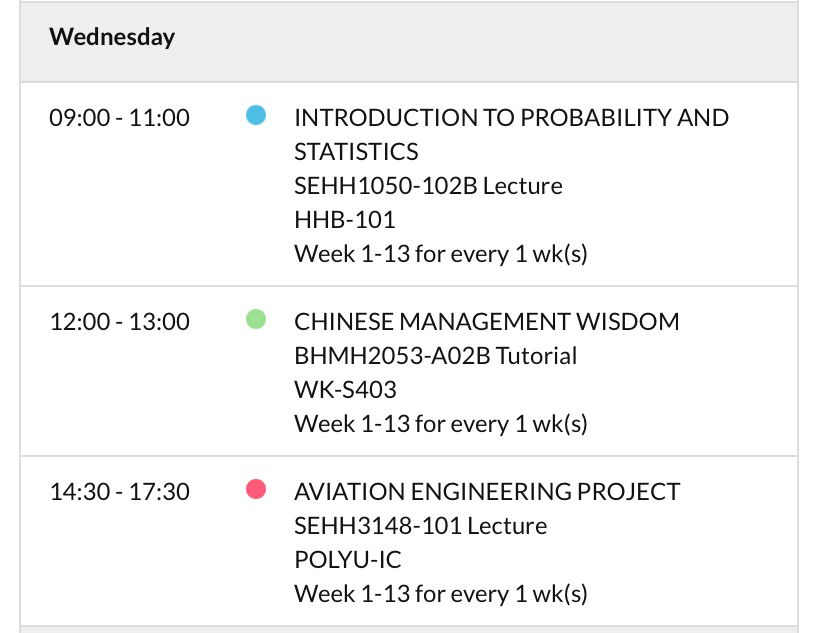
Task: Click the green dot for Chinese Management Wisdom
Action: coord(256,319)
